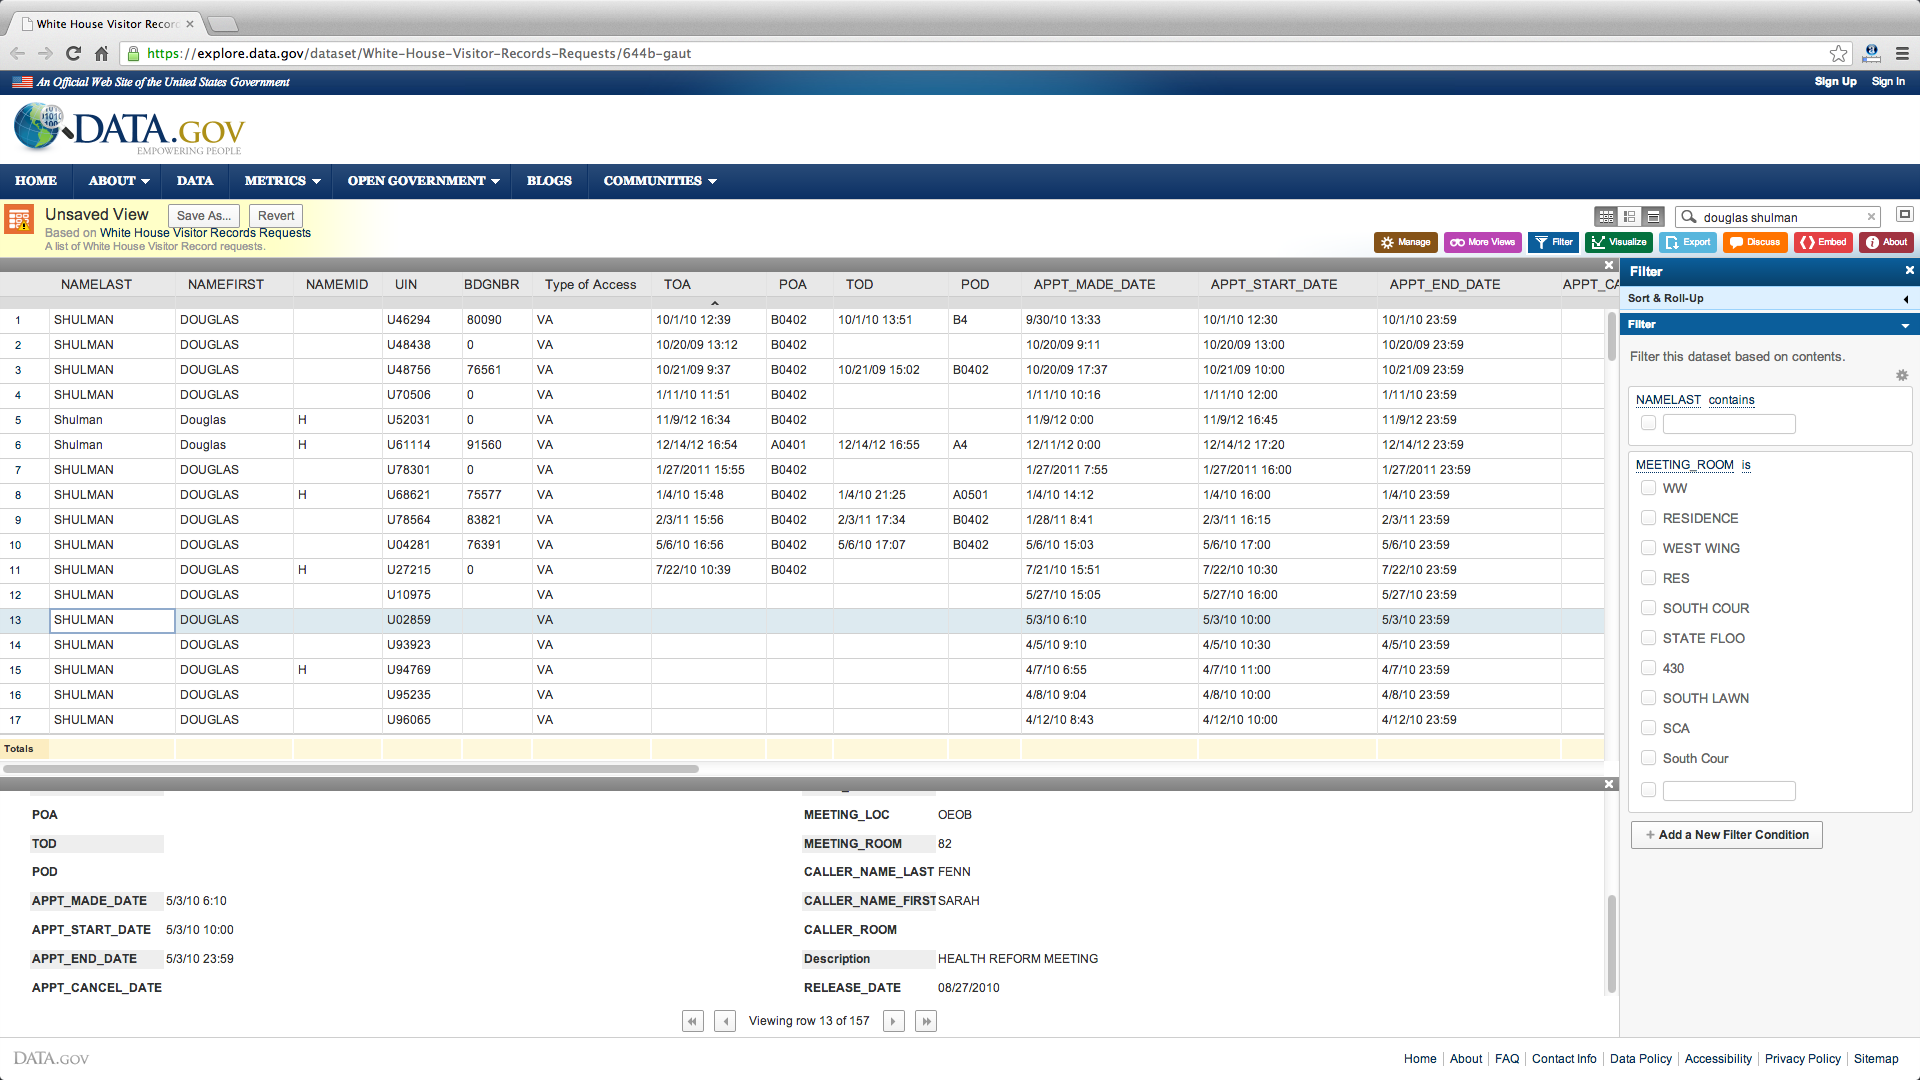Check the RESIDENCE meeting room filter
Image resolution: width=1920 pixels, height=1080 pixels.
(1648, 518)
